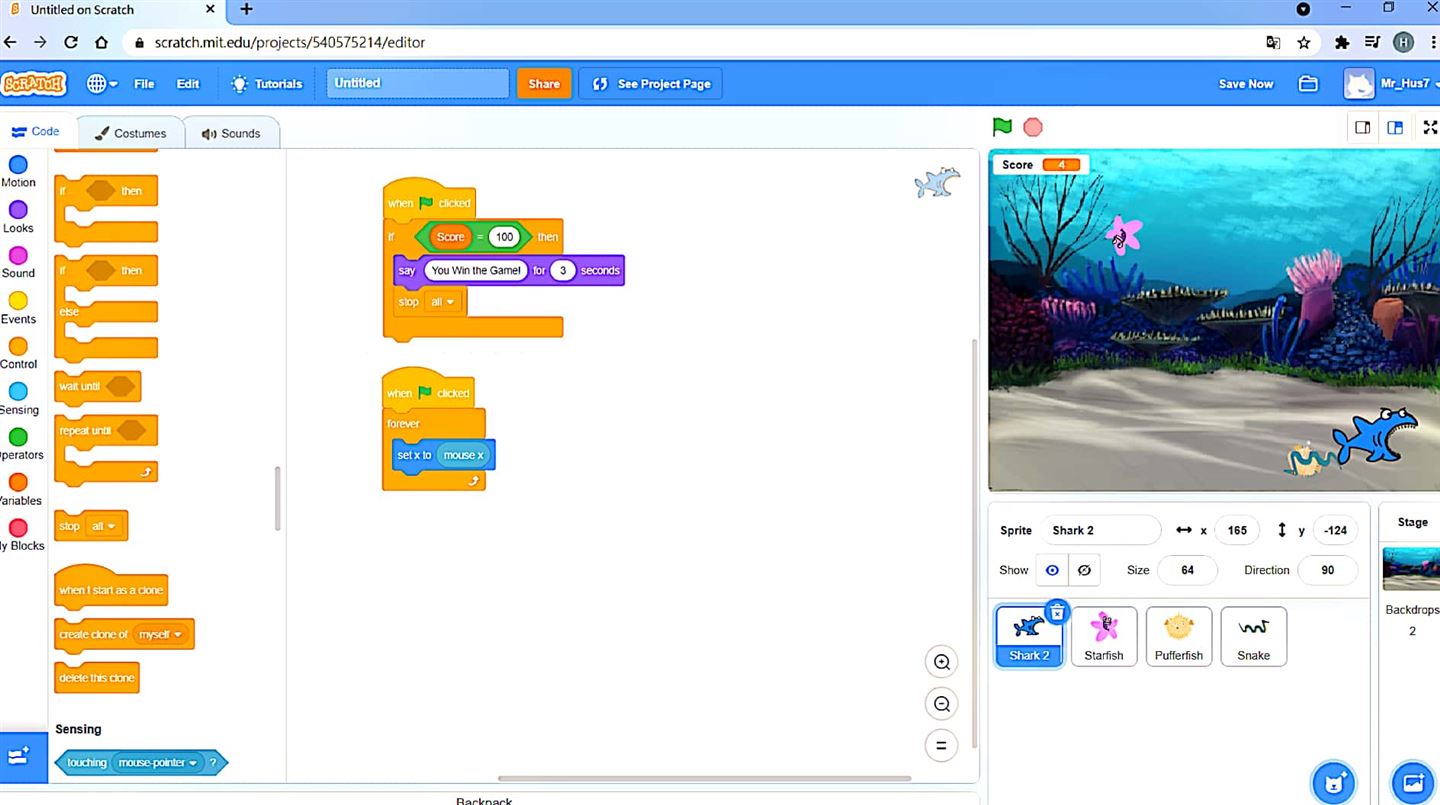Viewport: 1440px width, 805px height.
Task: Zoom in on the code workspace
Action: (941, 662)
